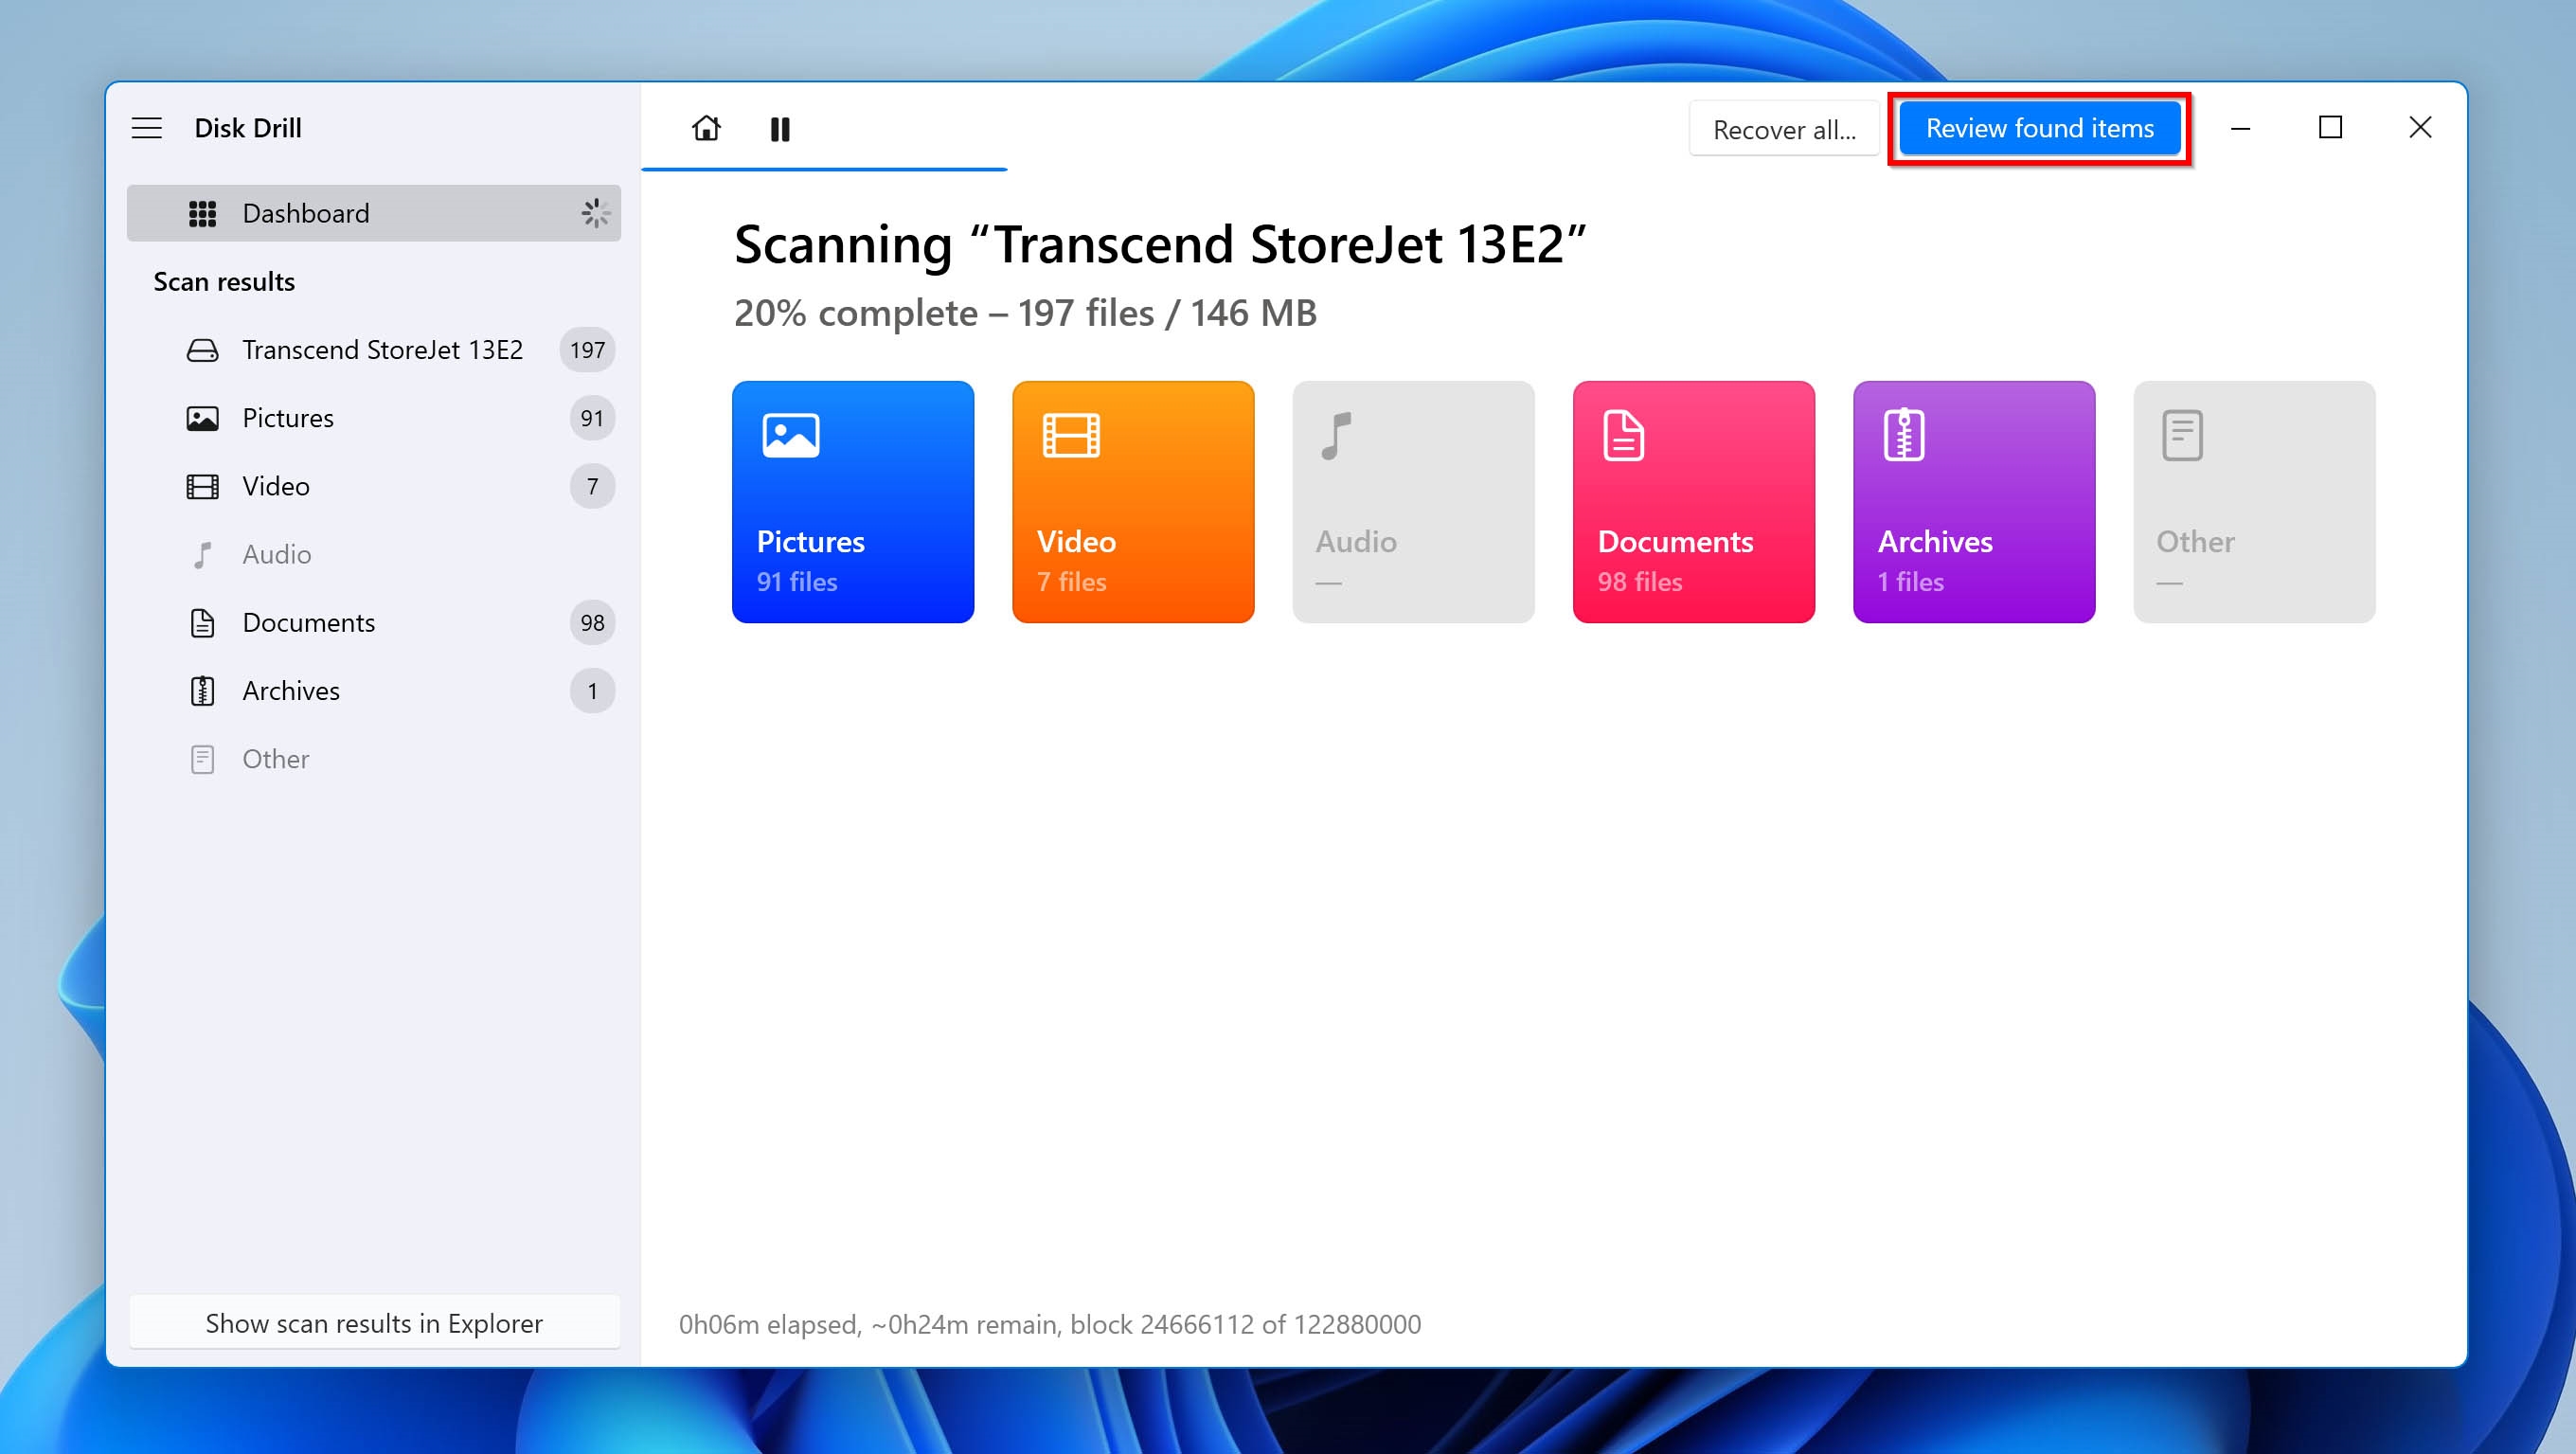Close the Disk Drill window
Viewport: 2576px width, 1454px height.
2421,128
